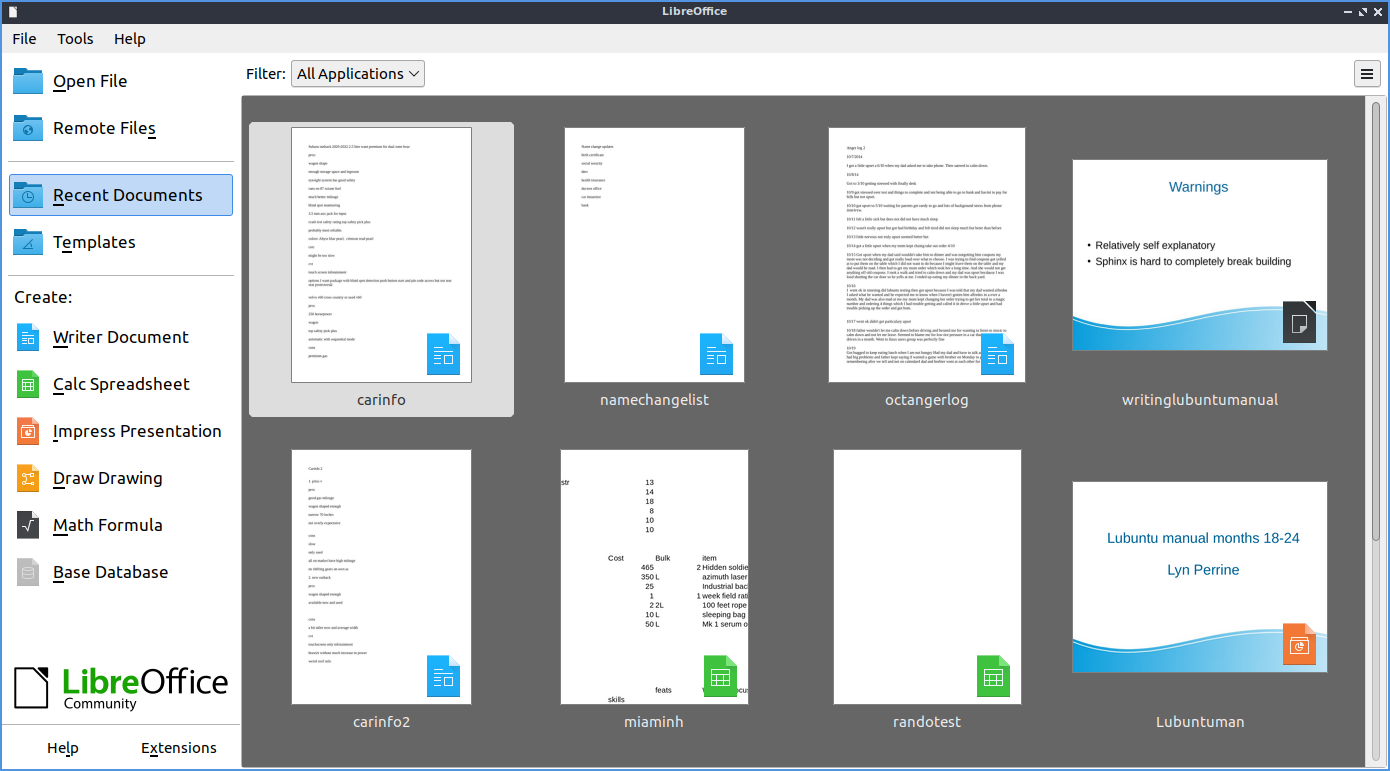Open the octangerlog document thumbnail
1390x771 pixels.
(925, 255)
